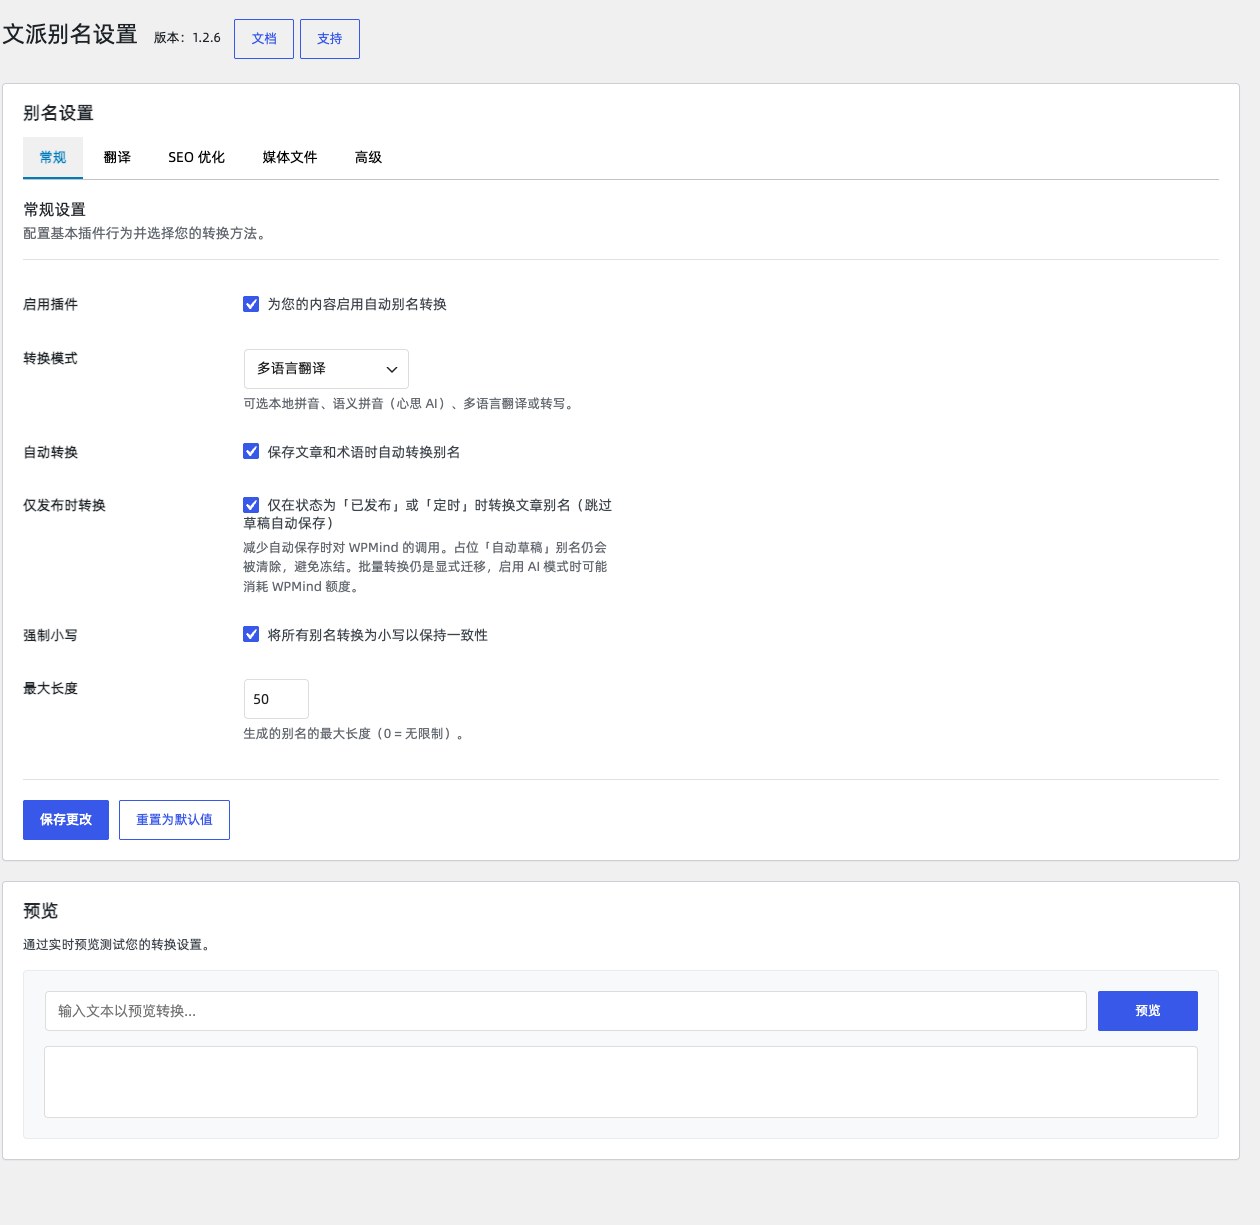The height and width of the screenshot is (1225, 1260).
Task: Click the 可选本地拼音 description text
Action: click(411, 404)
